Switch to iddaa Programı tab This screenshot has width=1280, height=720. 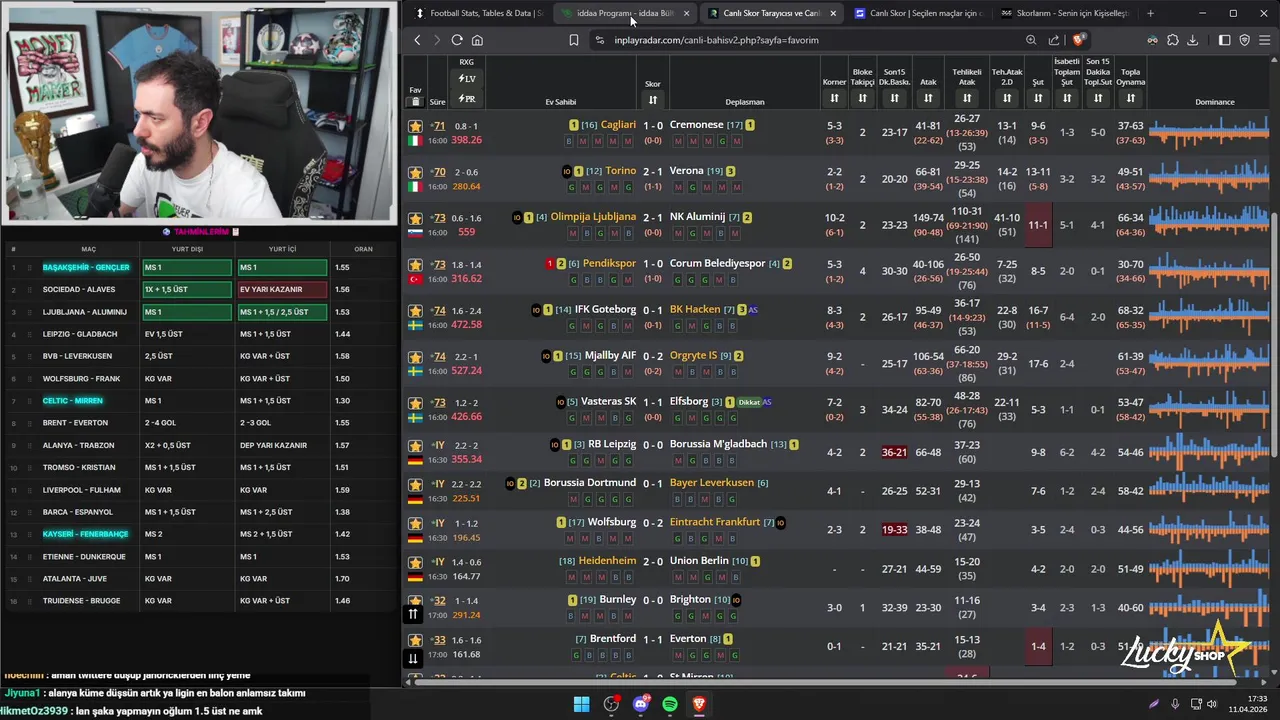coord(625,13)
